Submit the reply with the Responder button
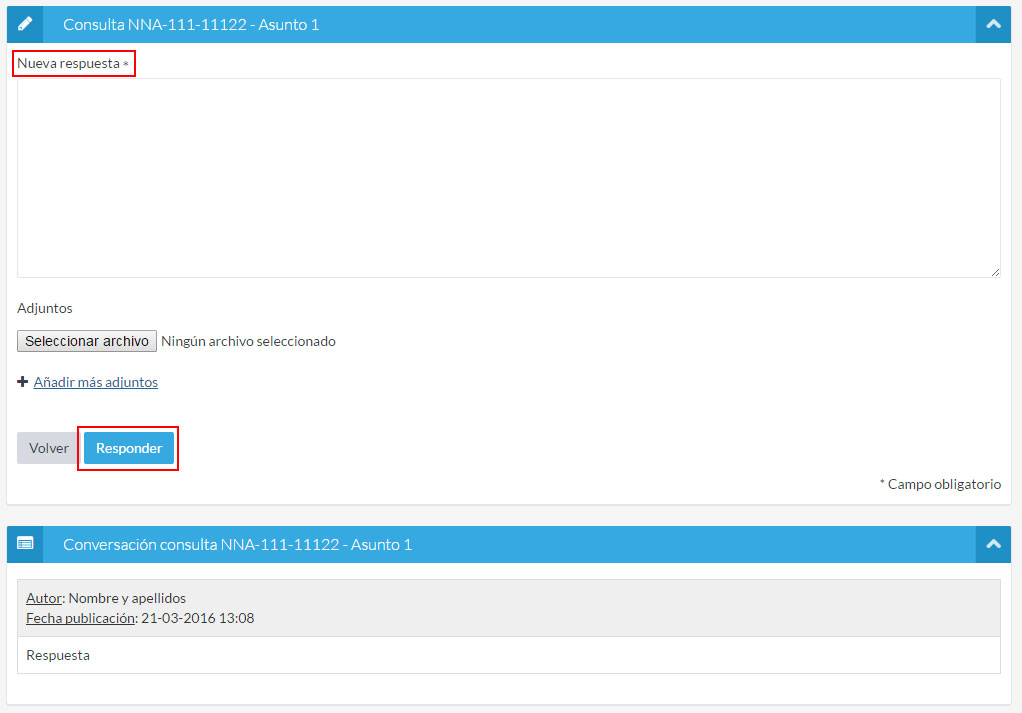 [x=129, y=448]
